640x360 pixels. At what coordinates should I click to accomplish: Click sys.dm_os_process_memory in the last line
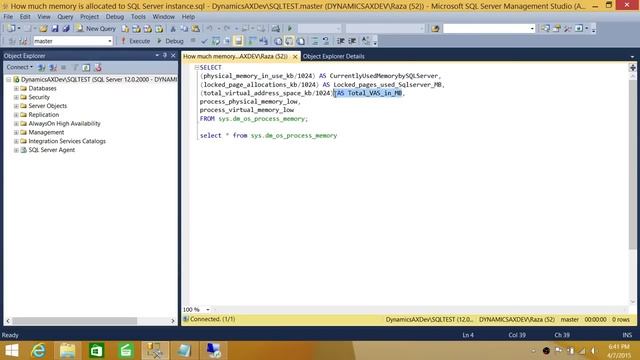coord(293,136)
